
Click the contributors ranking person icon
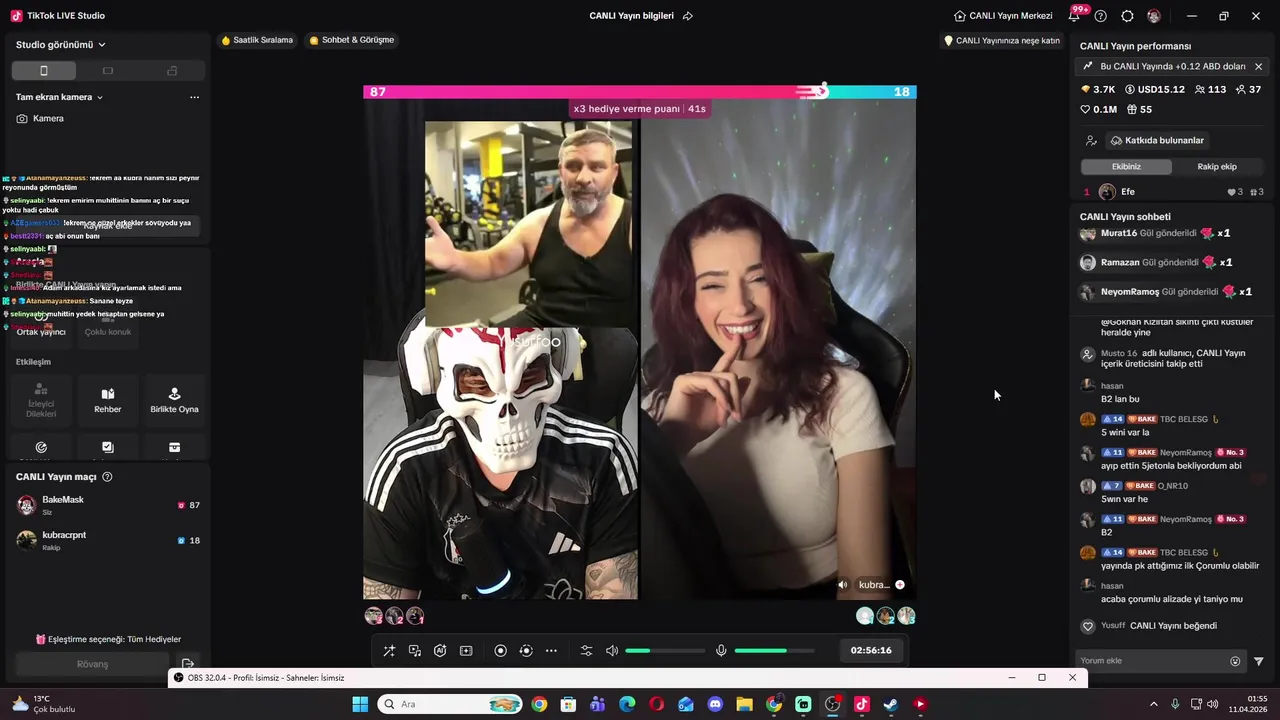click(1091, 141)
